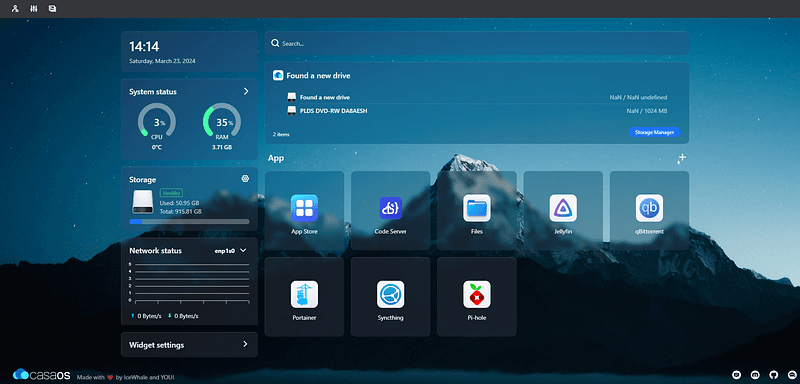Click the 14:14 clock widget
The width and height of the screenshot is (800, 384).
(144, 47)
